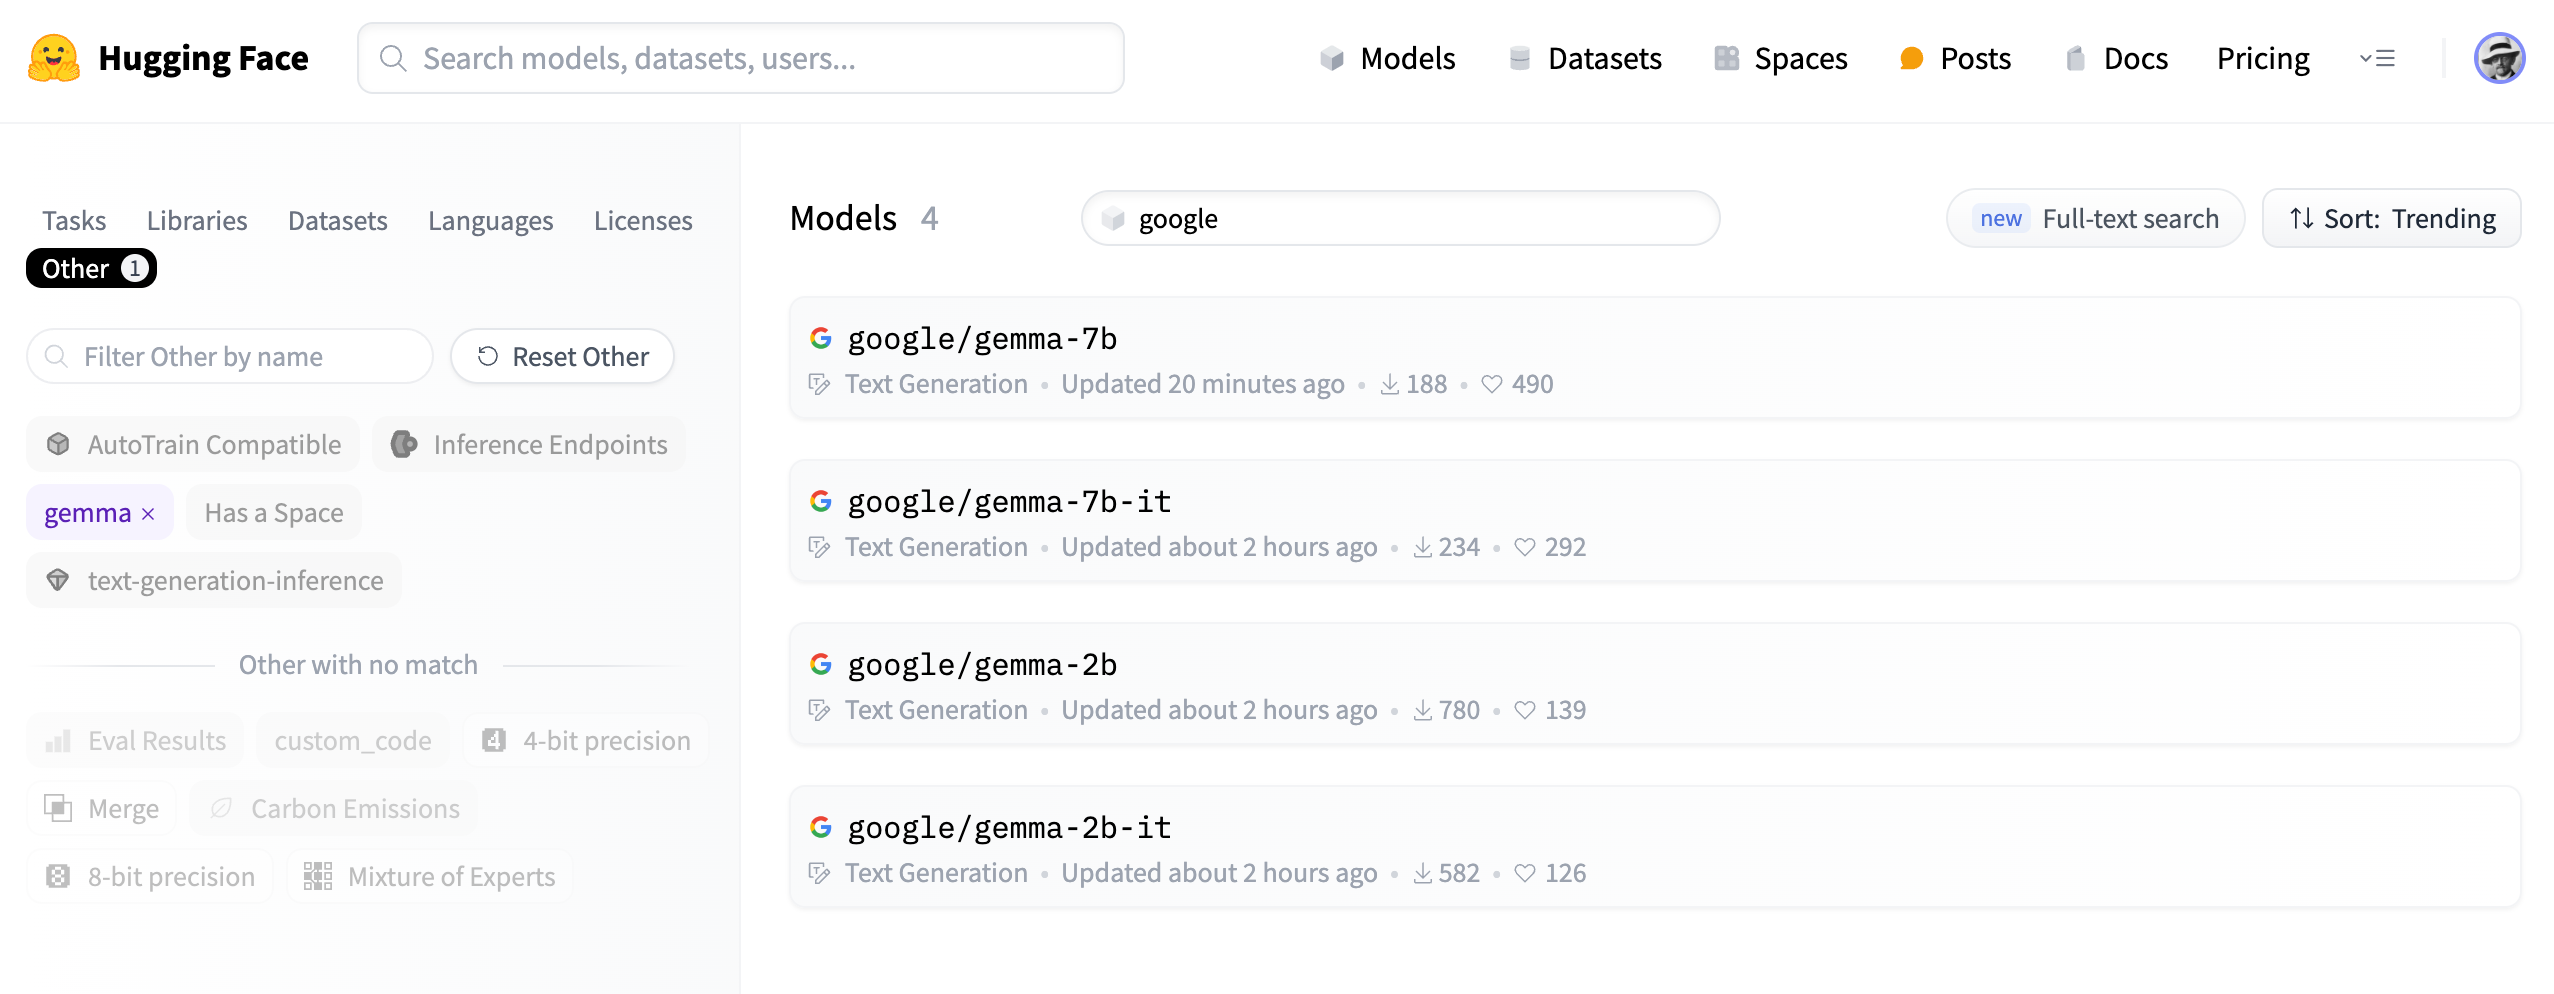2554x994 pixels.
Task: Open the Licenses filter tab
Action: pyautogui.click(x=642, y=220)
